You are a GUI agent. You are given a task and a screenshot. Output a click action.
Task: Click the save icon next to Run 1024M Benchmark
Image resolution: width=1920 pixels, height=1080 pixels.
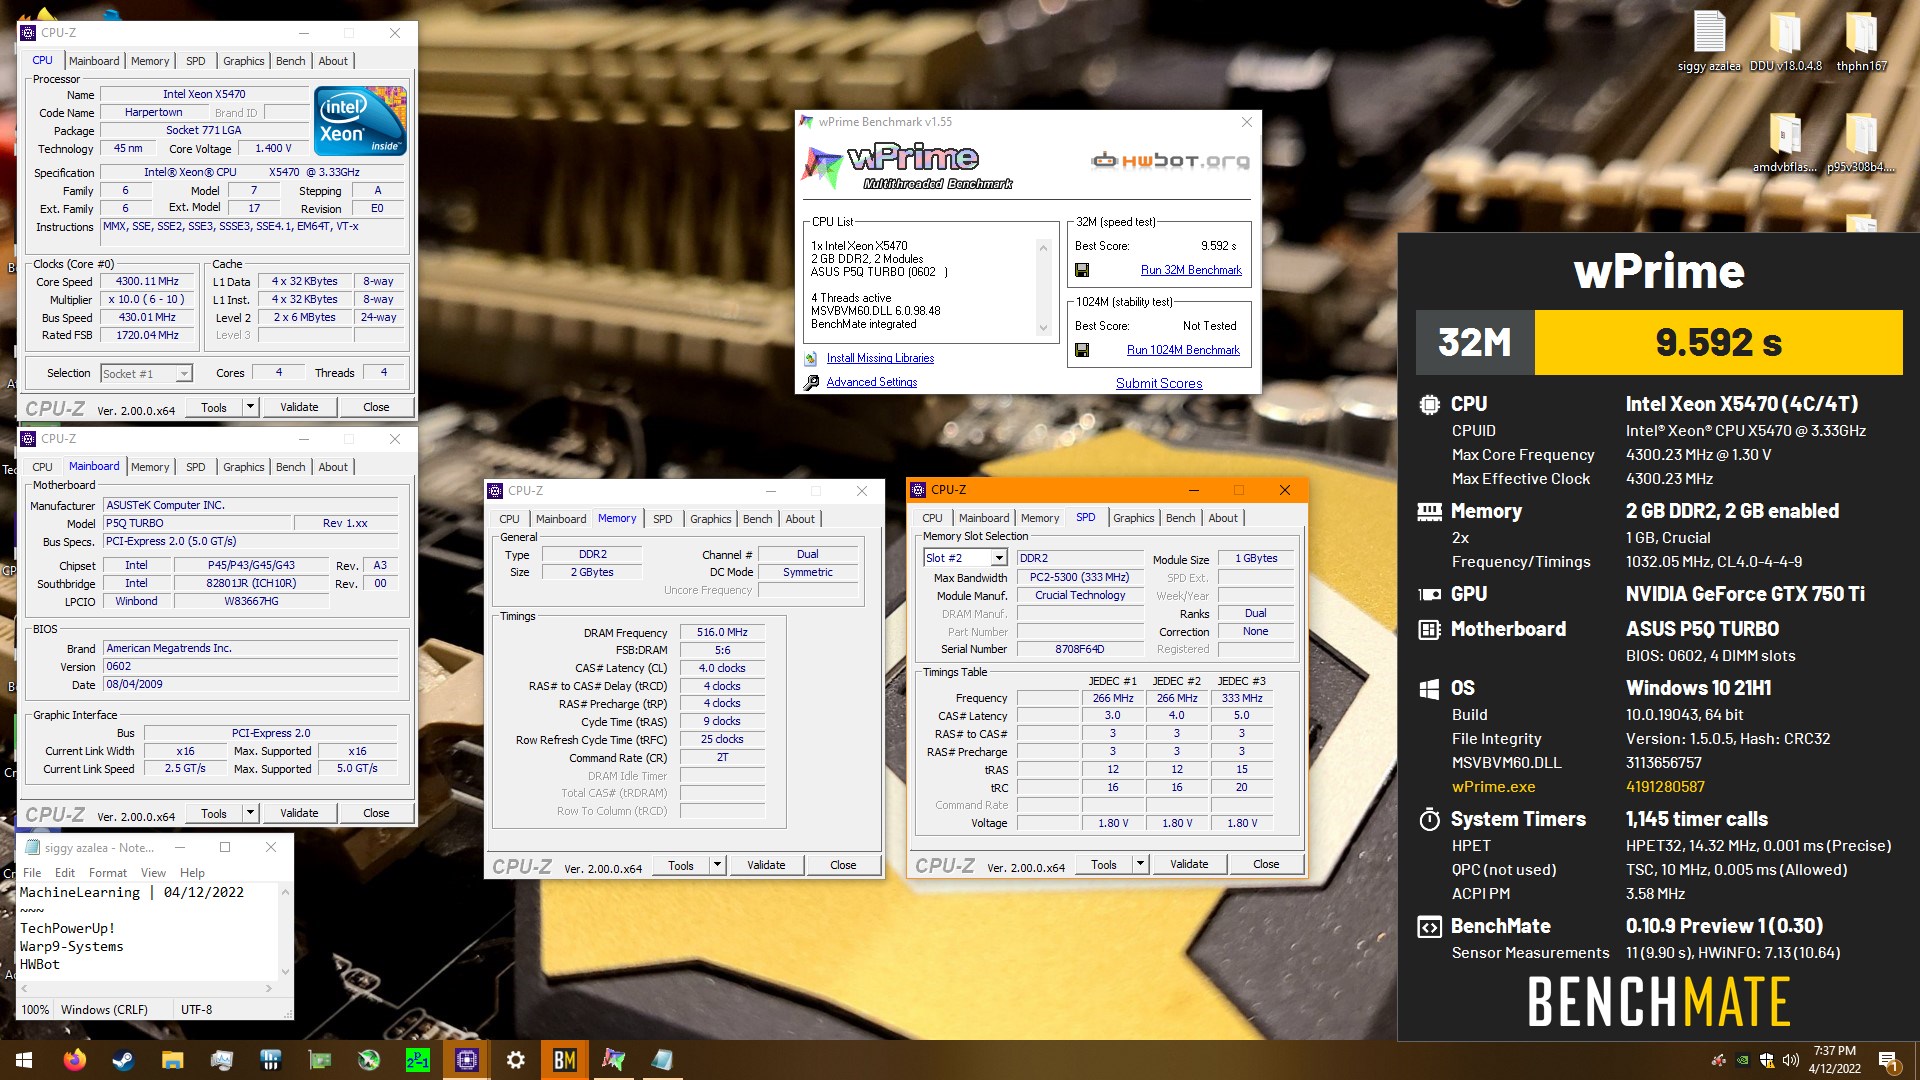click(x=1082, y=350)
